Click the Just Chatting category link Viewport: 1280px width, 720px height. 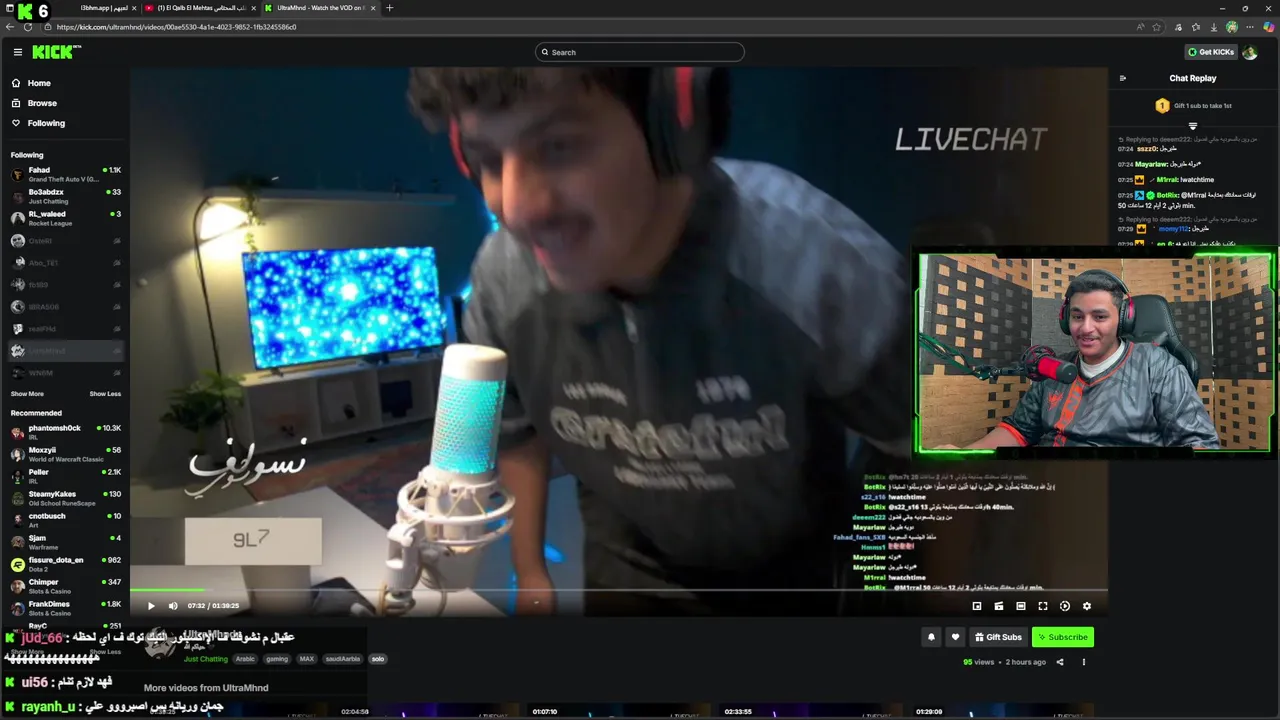point(206,659)
